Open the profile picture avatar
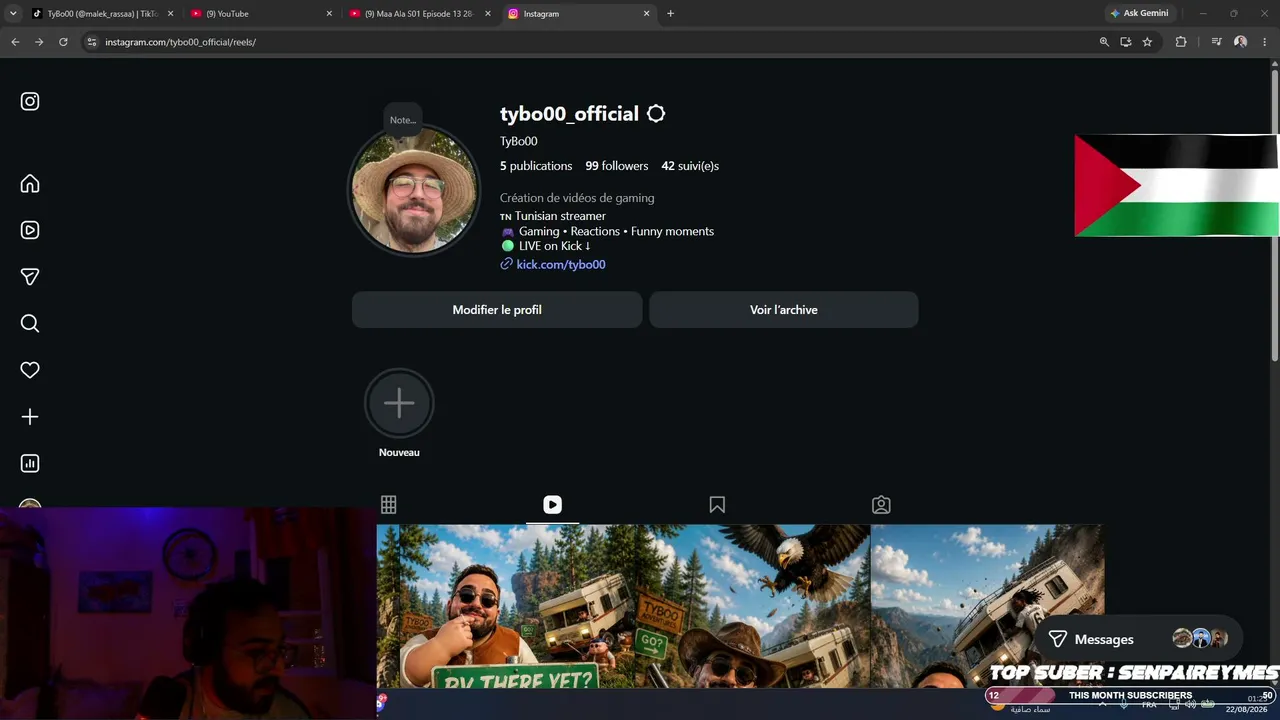The height and width of the screenshot is (720, 1280). pos(414,190)
